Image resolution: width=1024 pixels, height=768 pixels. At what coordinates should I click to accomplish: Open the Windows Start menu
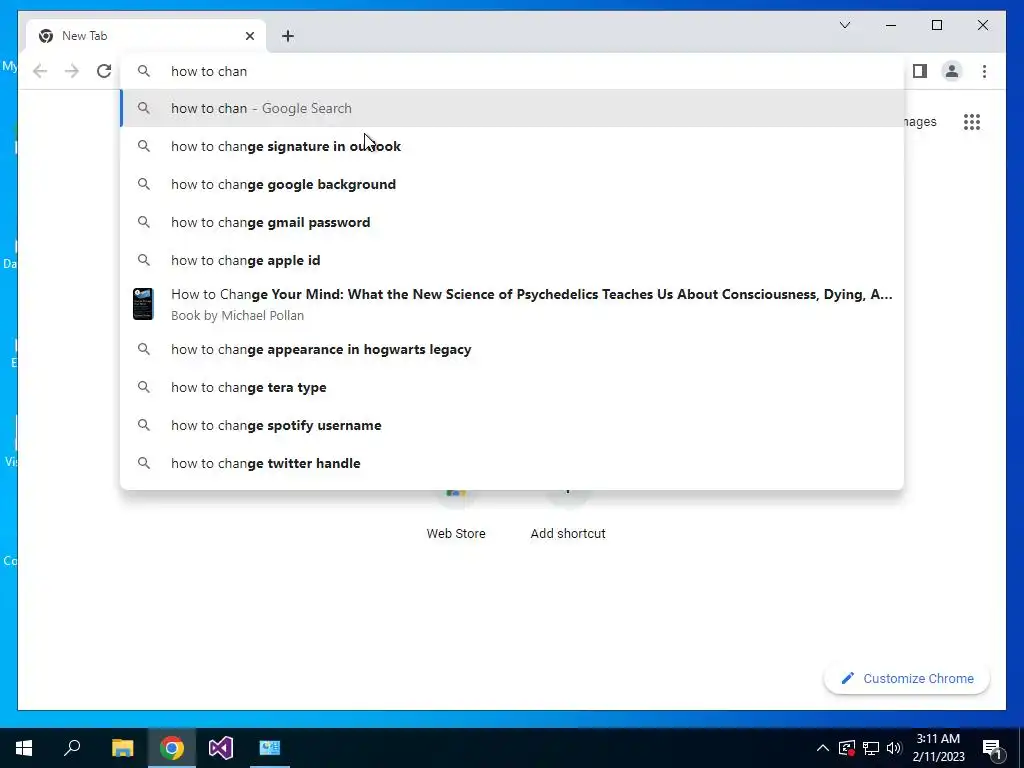click(x=24, y=748)
